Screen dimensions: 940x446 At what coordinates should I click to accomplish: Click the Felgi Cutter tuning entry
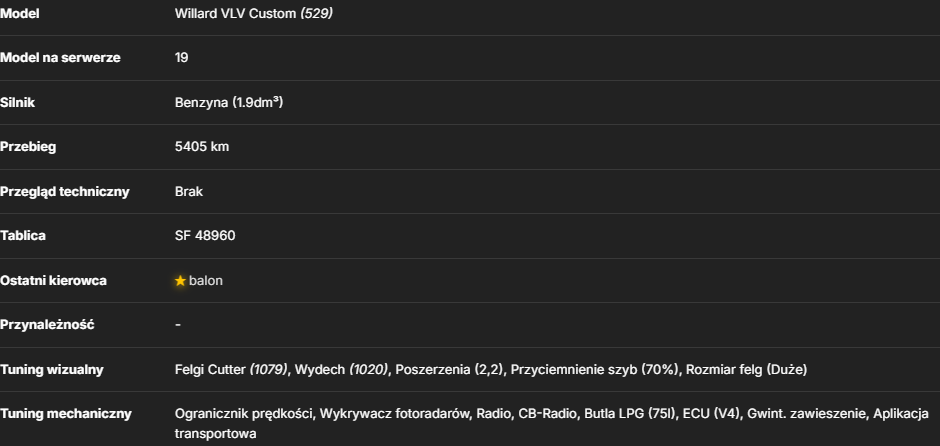pyautogui.click(x=231, y=369)
